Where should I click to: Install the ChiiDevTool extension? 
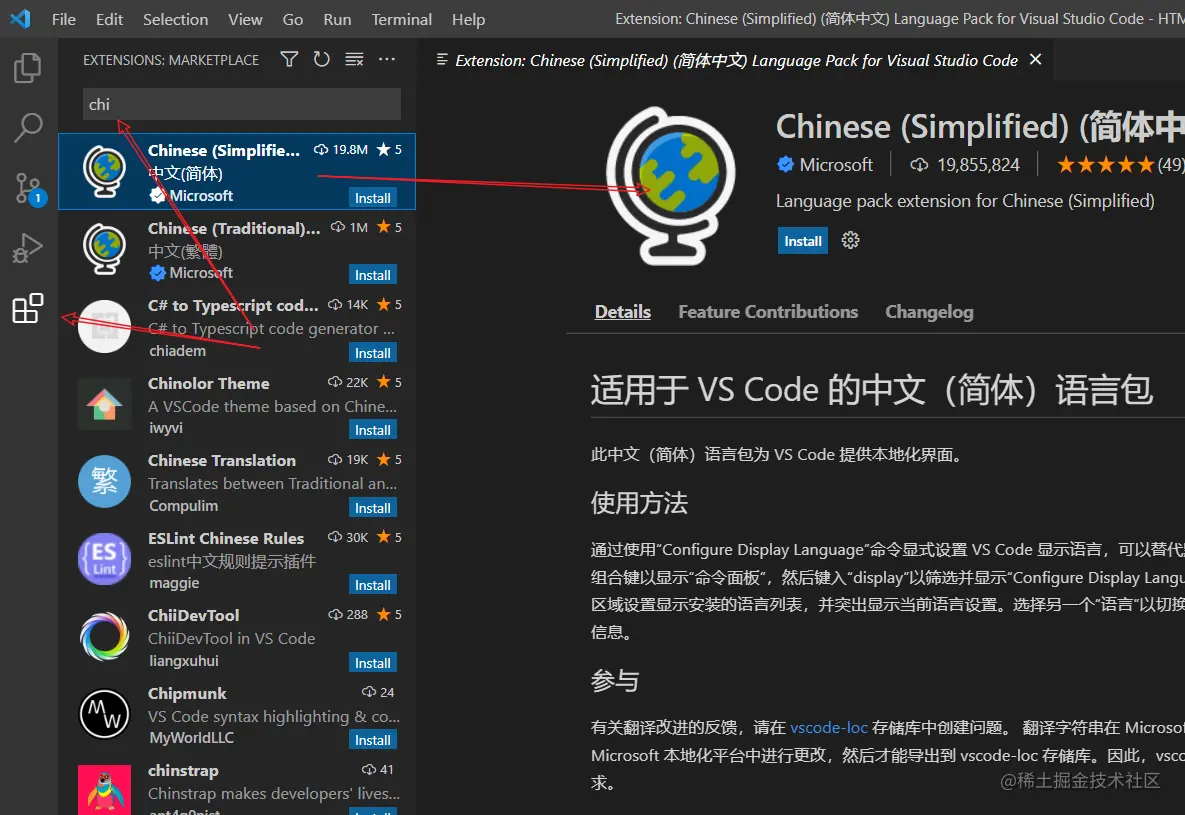373,662
